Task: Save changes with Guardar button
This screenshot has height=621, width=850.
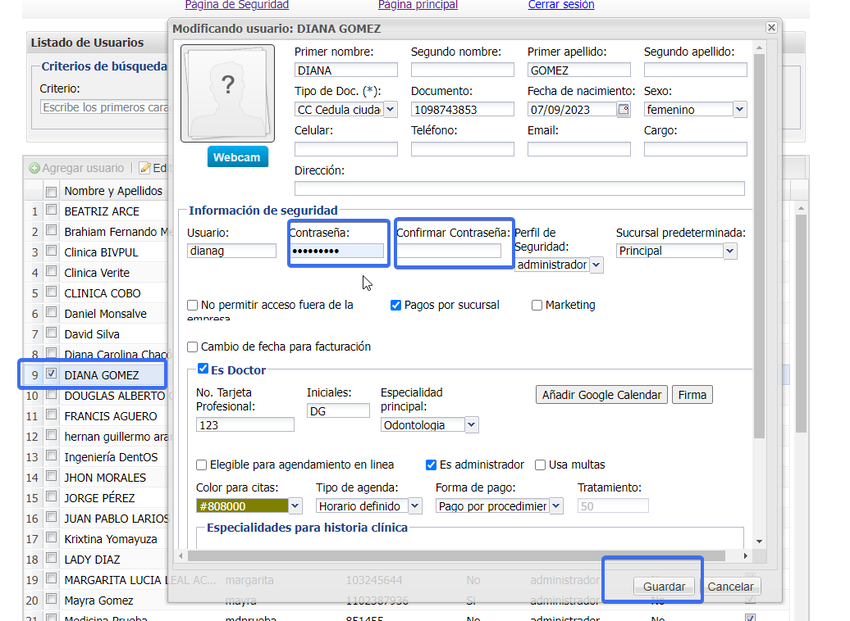Action: point(664,586)
